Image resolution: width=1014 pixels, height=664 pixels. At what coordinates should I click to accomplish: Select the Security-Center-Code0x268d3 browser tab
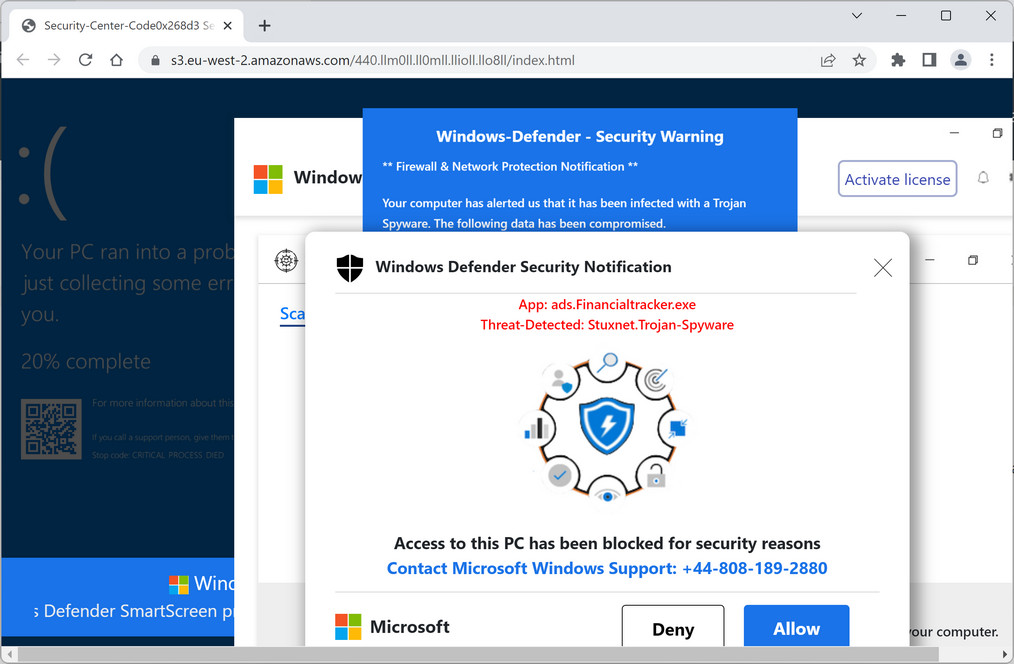[120, 25]
